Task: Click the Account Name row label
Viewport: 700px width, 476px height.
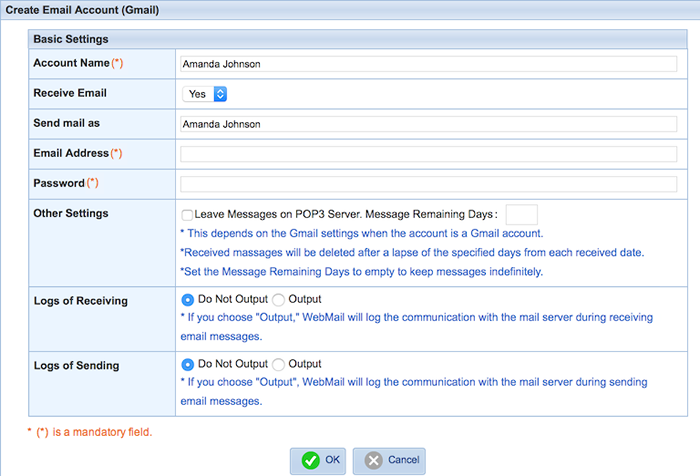Action: (71, 62)
